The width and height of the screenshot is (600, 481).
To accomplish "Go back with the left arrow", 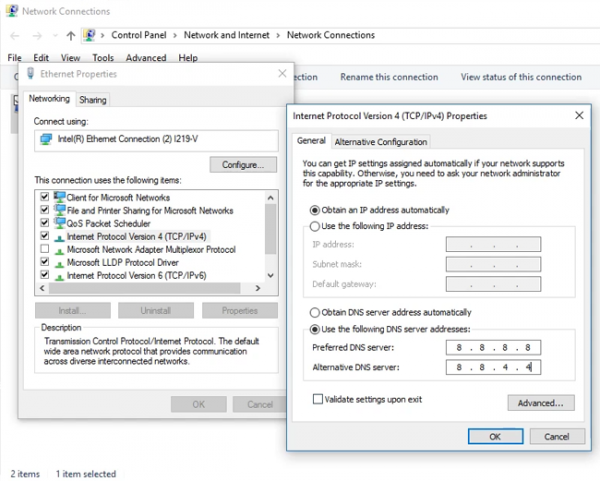I will point(15,36).
